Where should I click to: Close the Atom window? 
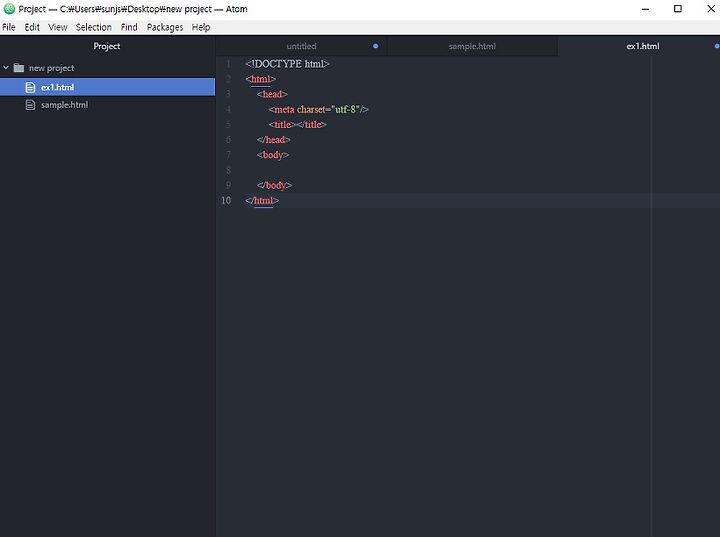[711, 9]
